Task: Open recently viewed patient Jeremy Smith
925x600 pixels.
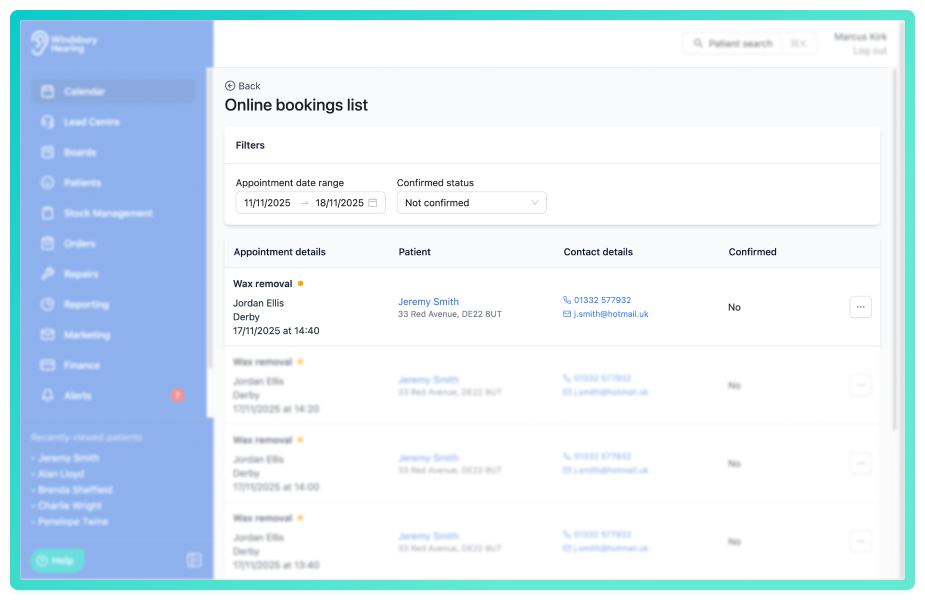Action: point(68,458)
